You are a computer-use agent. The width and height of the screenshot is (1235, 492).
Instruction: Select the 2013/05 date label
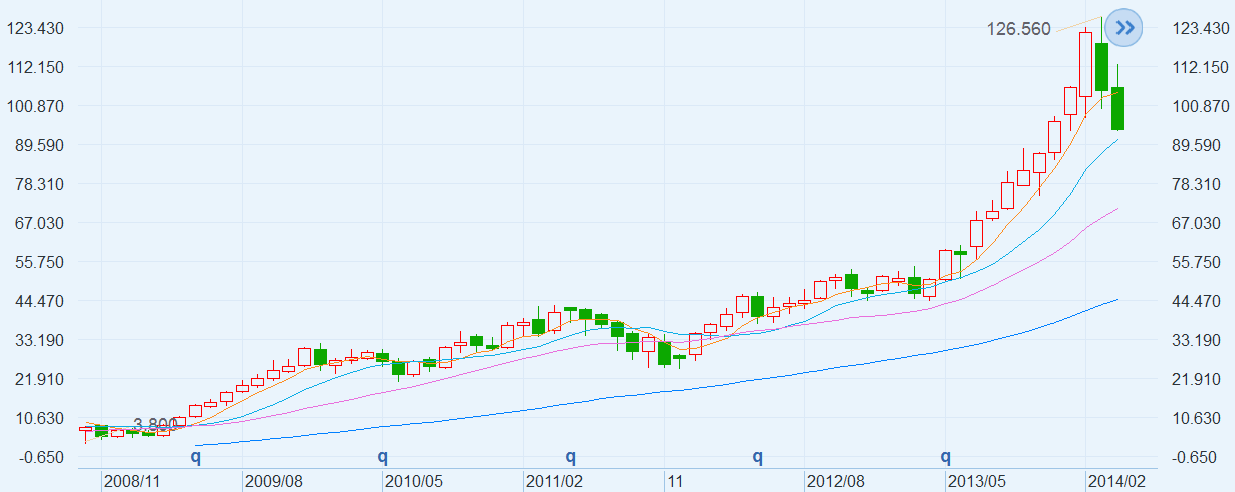(977, 481)
